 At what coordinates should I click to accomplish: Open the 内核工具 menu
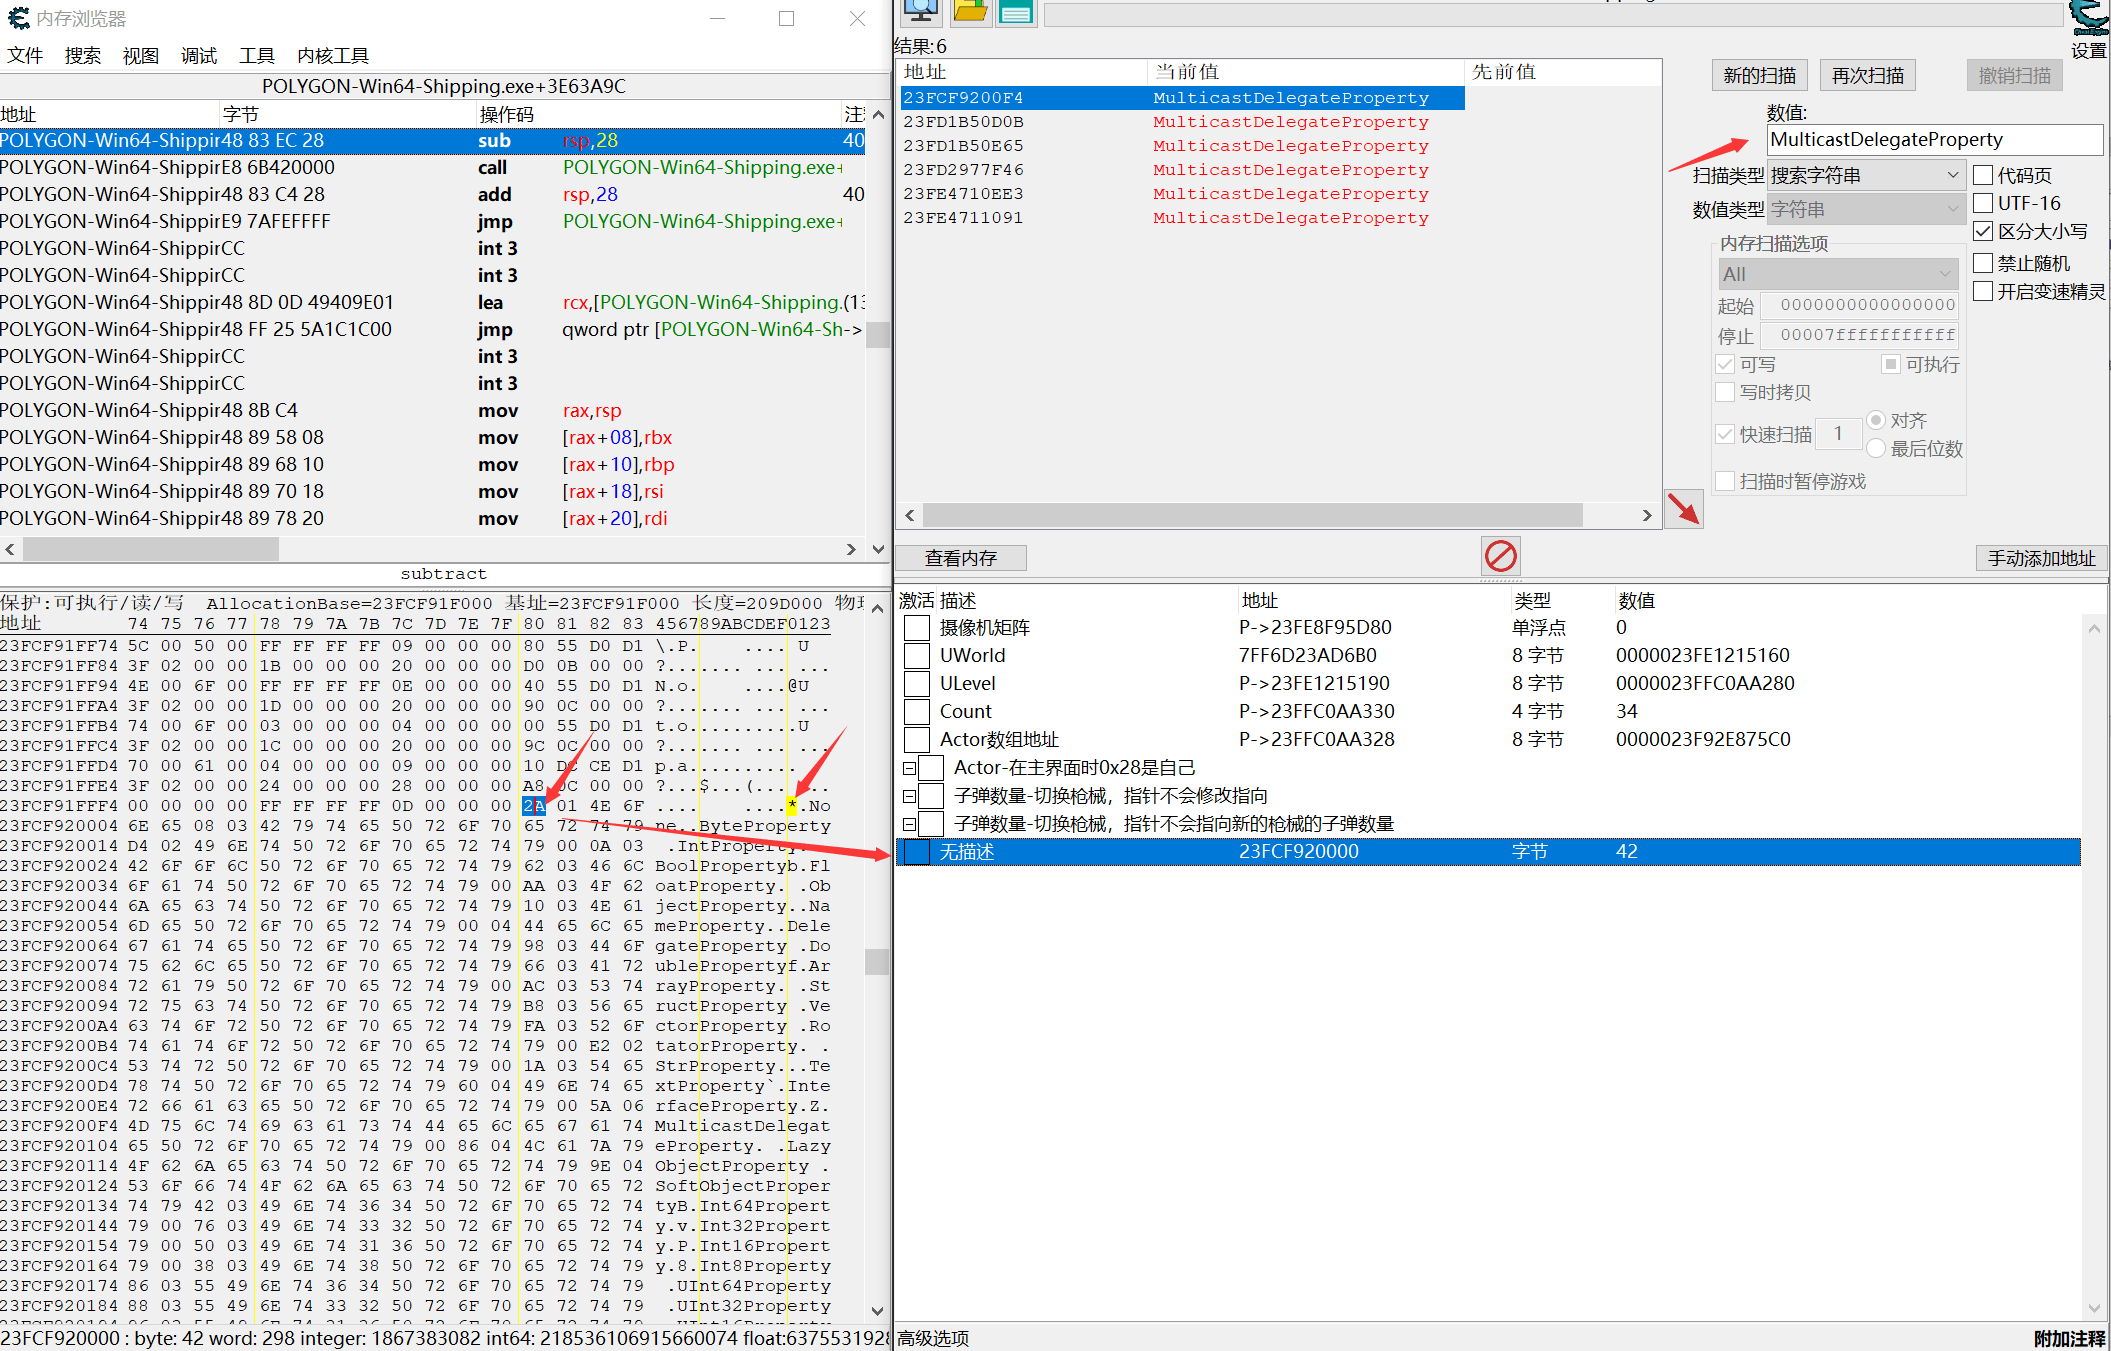(333, 56)
